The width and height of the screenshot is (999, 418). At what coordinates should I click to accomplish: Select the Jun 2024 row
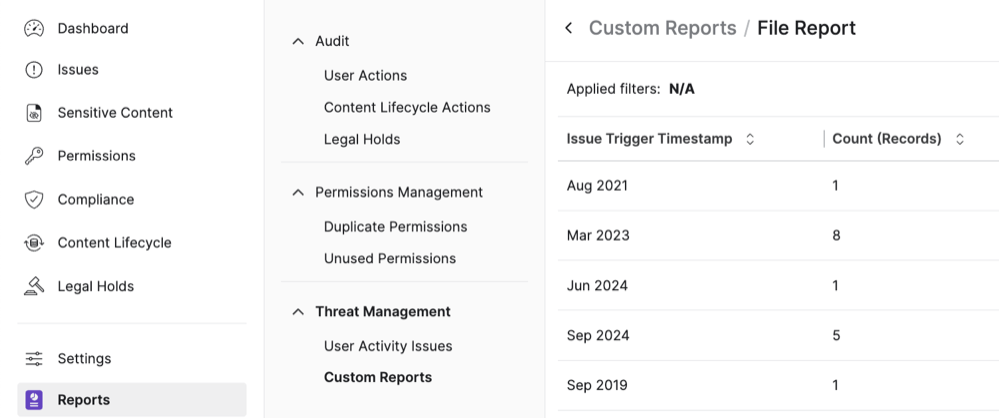(x=778, y=285)
